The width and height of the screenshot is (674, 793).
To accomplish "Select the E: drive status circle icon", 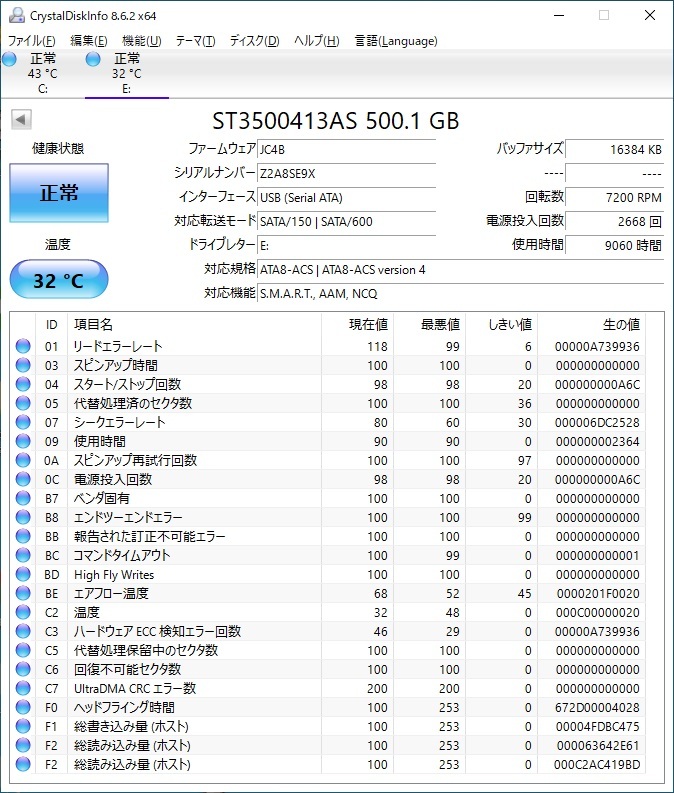I will [x=93, y=59].
